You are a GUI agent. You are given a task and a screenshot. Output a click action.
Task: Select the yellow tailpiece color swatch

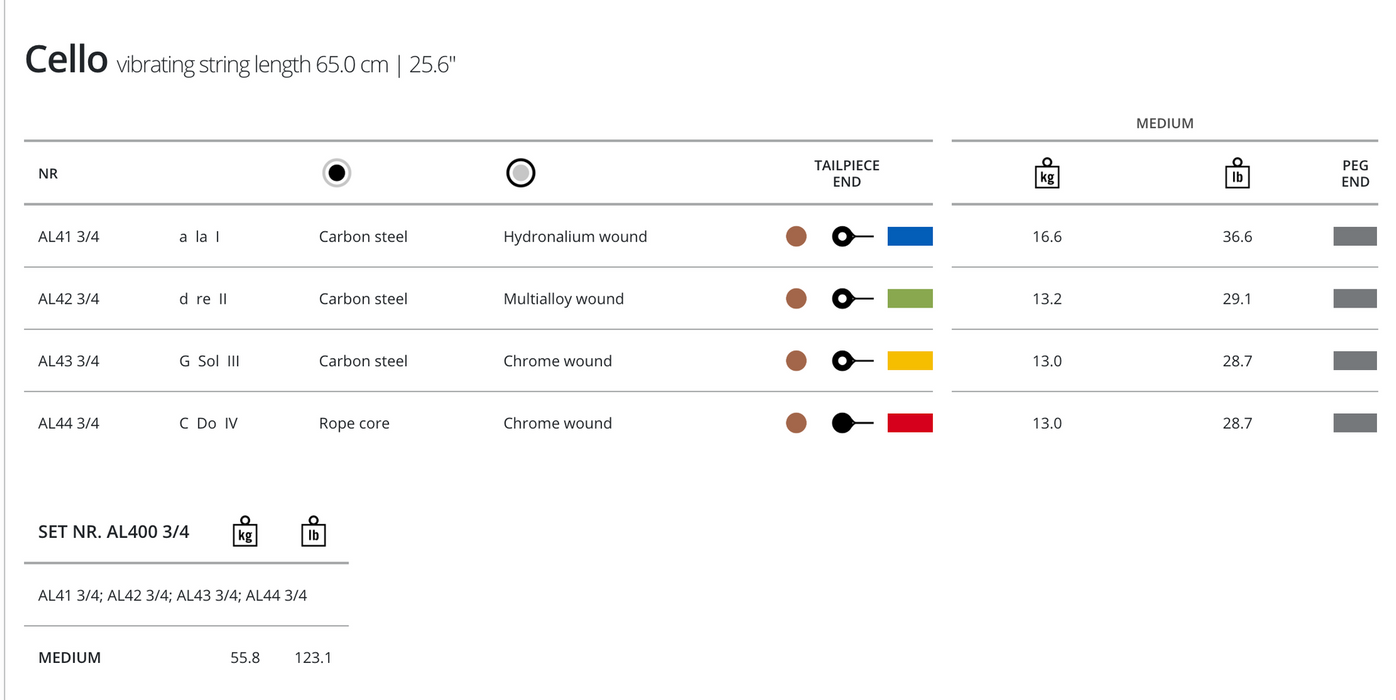pyautogui.click(x=909, y=361)
